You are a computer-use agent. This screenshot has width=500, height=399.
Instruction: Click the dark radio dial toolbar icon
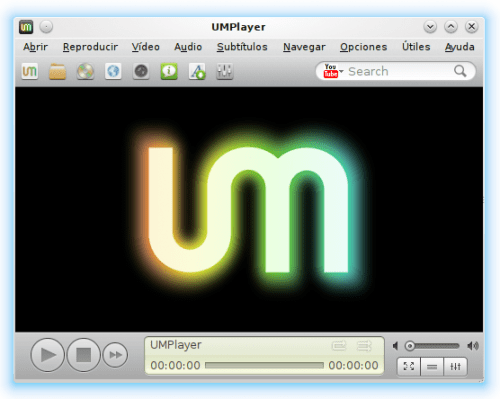[x=141, y=71]
